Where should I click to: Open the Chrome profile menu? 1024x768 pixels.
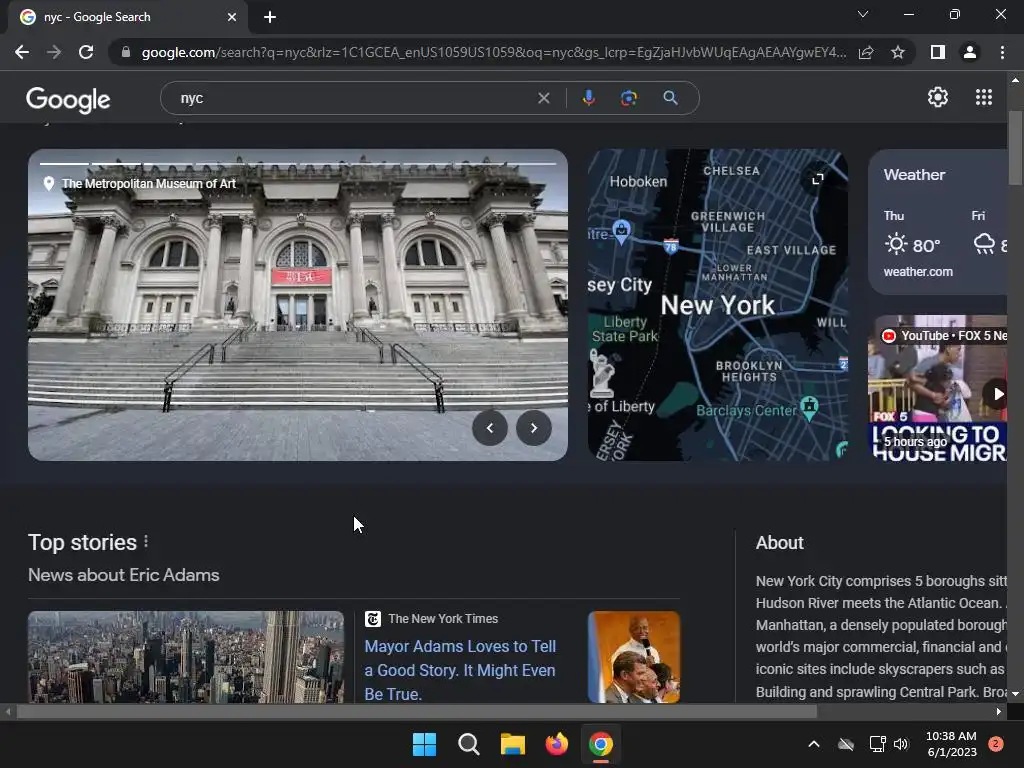pyautogui.click(x=970, y=52)
